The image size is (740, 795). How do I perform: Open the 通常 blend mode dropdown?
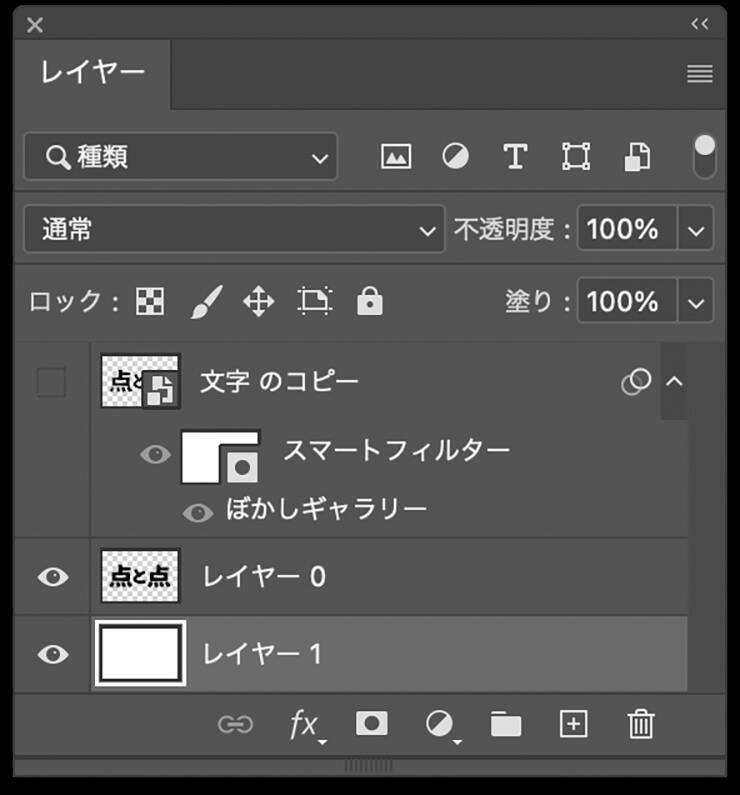233,230
